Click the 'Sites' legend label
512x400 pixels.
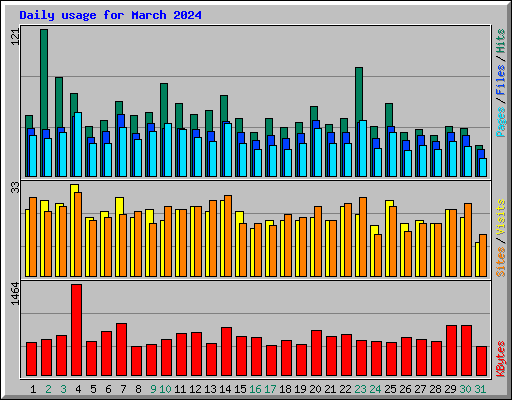pyautogui.click(x=500, y=262)
